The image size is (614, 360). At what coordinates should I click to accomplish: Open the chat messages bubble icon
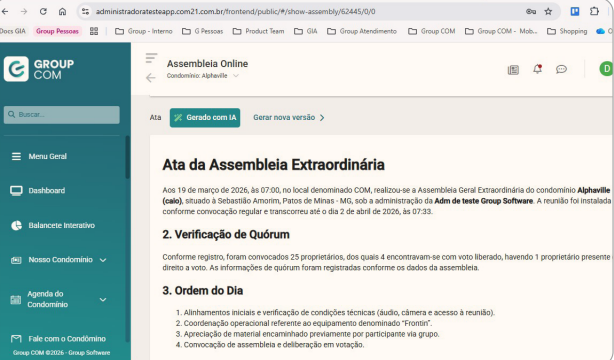click(561, 69)
